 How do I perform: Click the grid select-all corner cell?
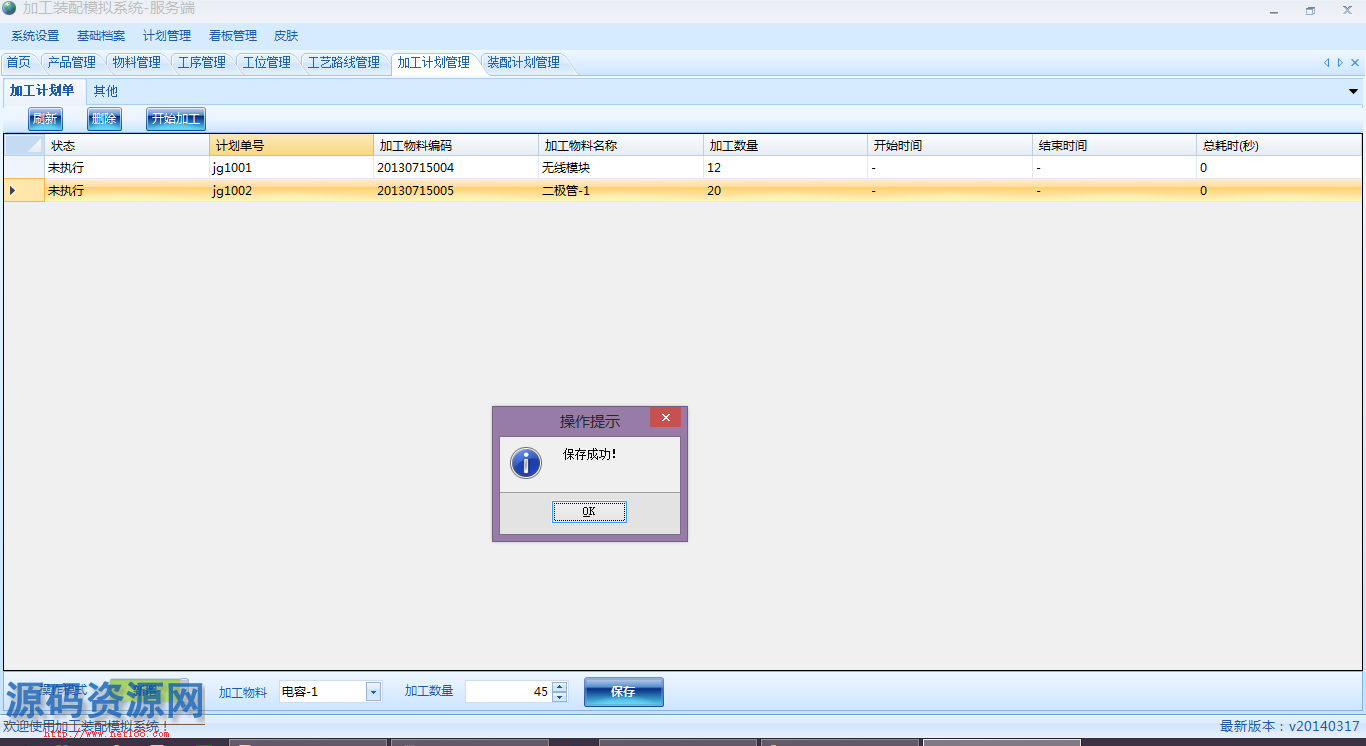tap(24, 145)
